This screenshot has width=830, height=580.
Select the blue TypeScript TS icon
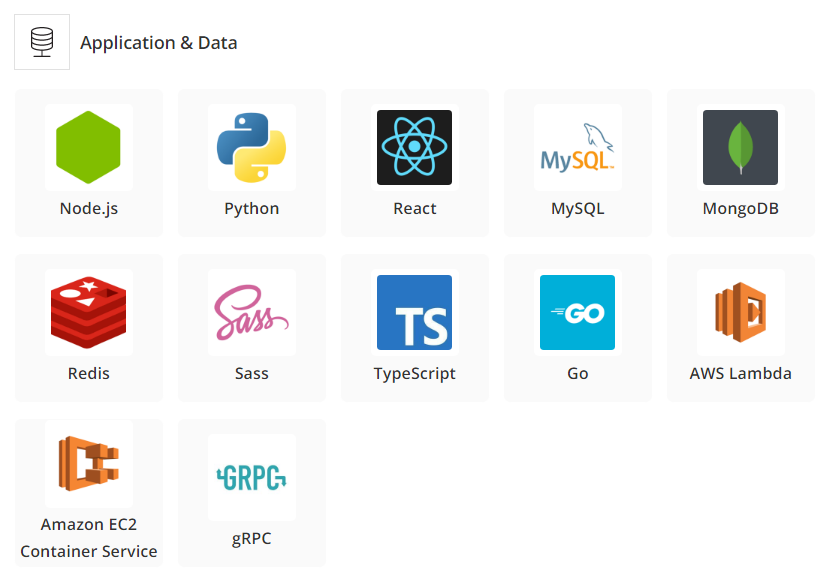[x=414, y=312]
